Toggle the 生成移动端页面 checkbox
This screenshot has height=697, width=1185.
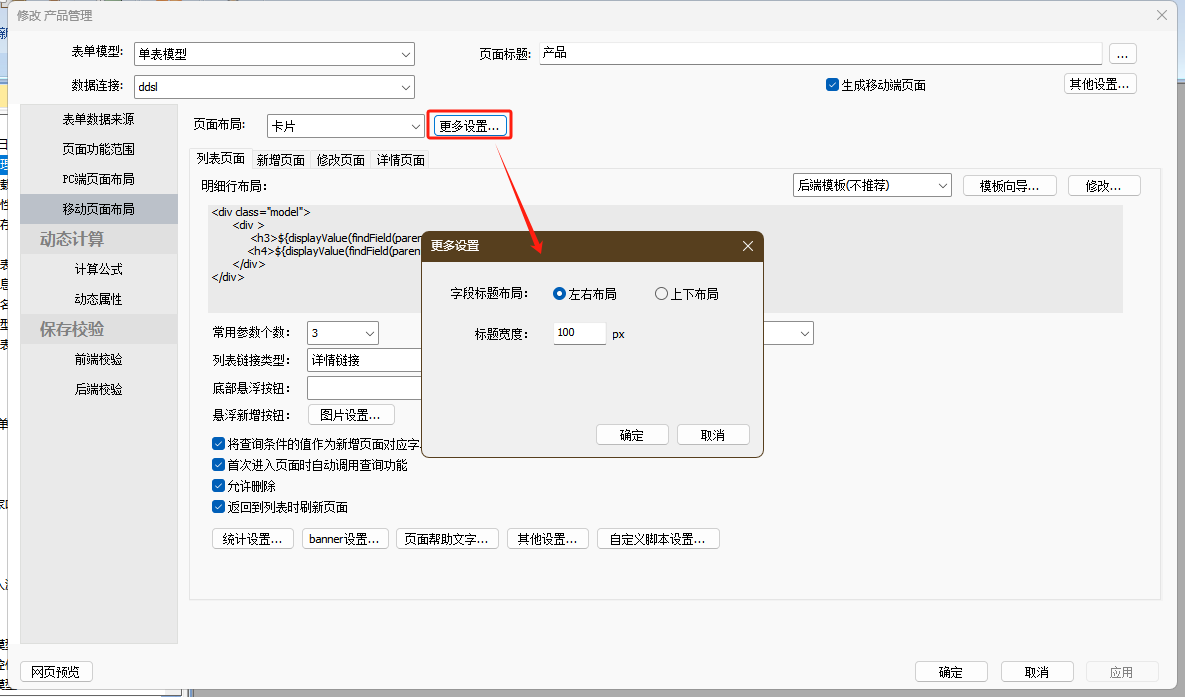pyautogui.click(x=832, y=85)
